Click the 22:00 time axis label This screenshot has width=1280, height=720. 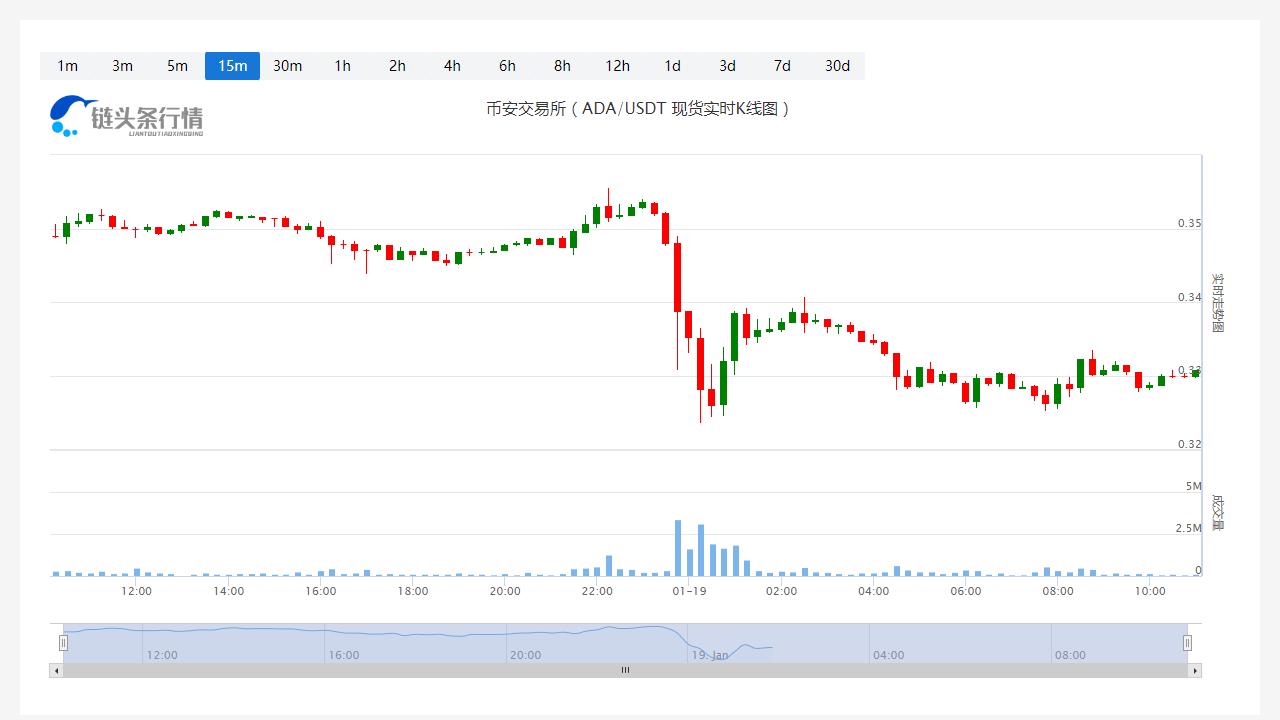(x=597, y=591)
